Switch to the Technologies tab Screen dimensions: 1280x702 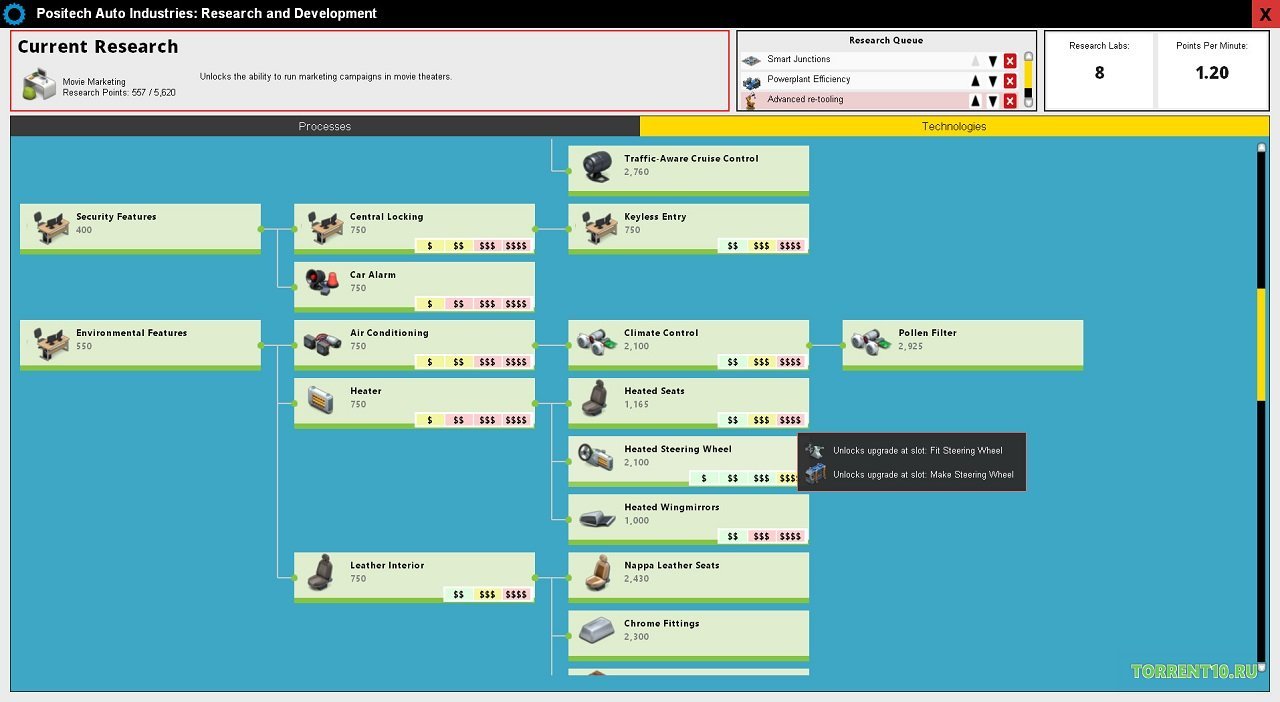[953, 127]
